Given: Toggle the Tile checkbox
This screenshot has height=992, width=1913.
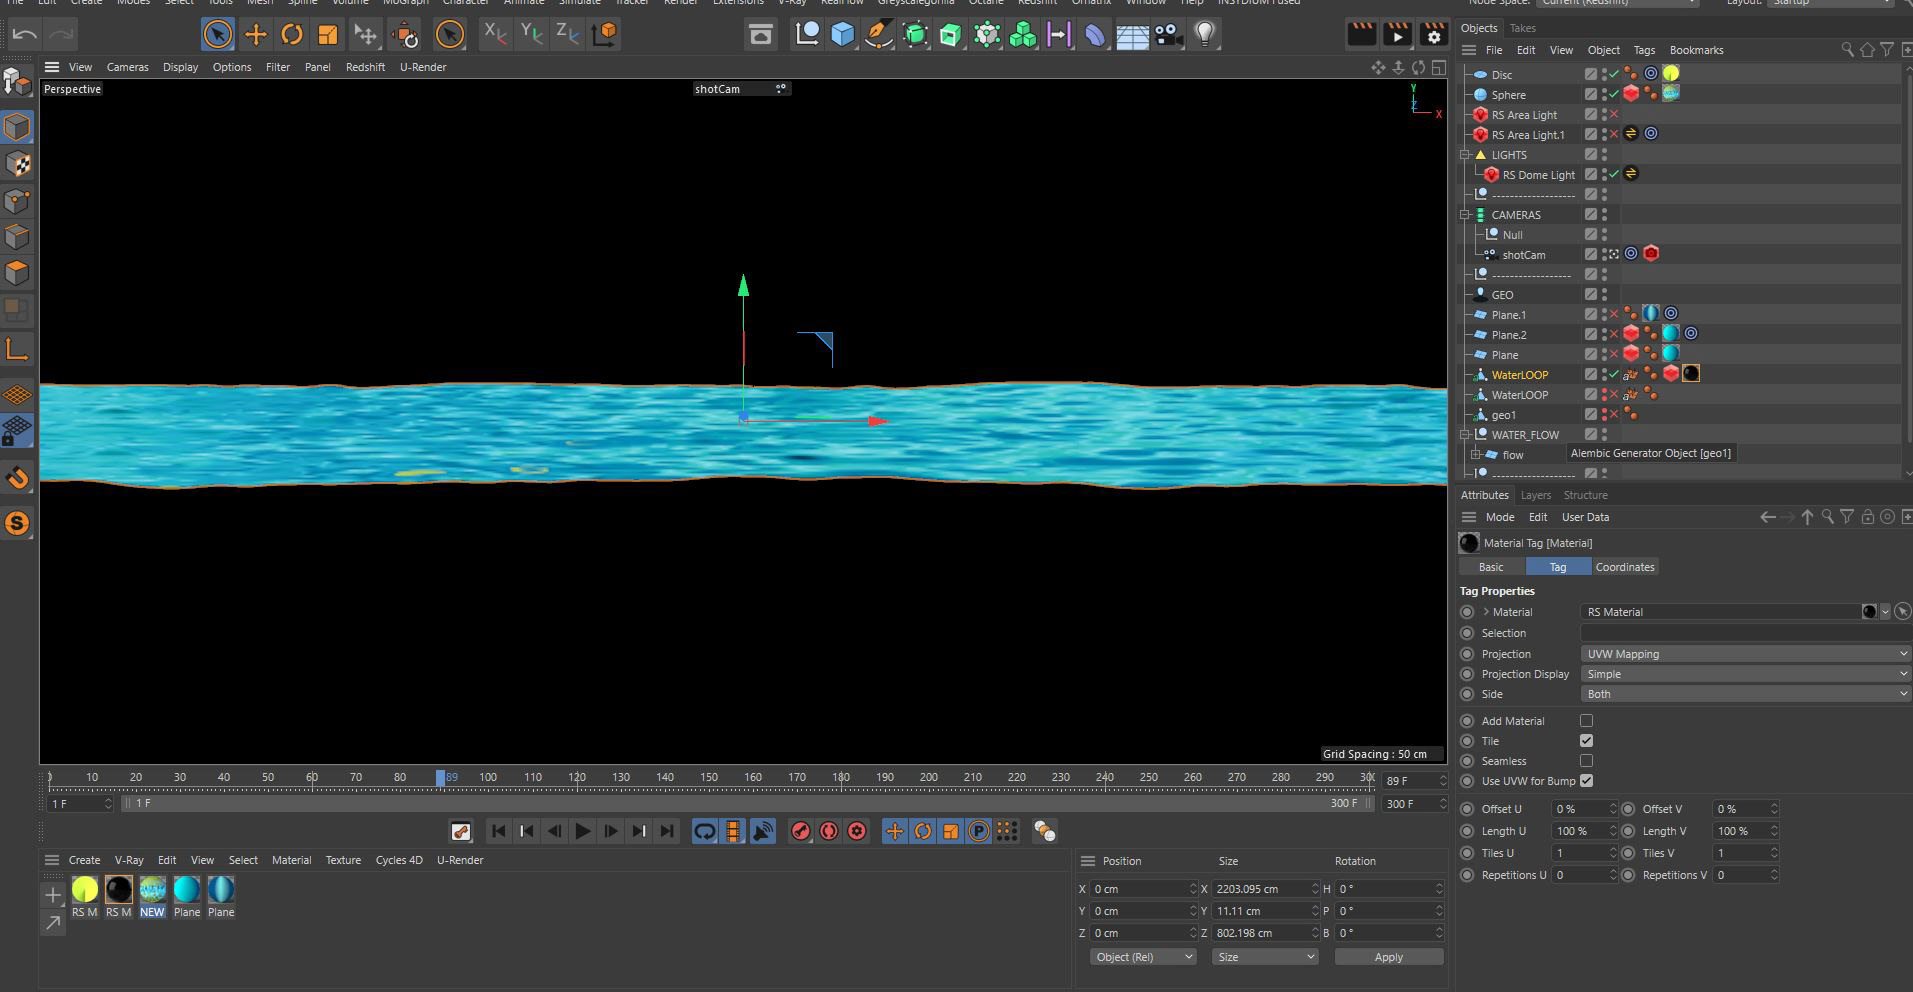Looking at the screenshot, I should click(1586, 741).
